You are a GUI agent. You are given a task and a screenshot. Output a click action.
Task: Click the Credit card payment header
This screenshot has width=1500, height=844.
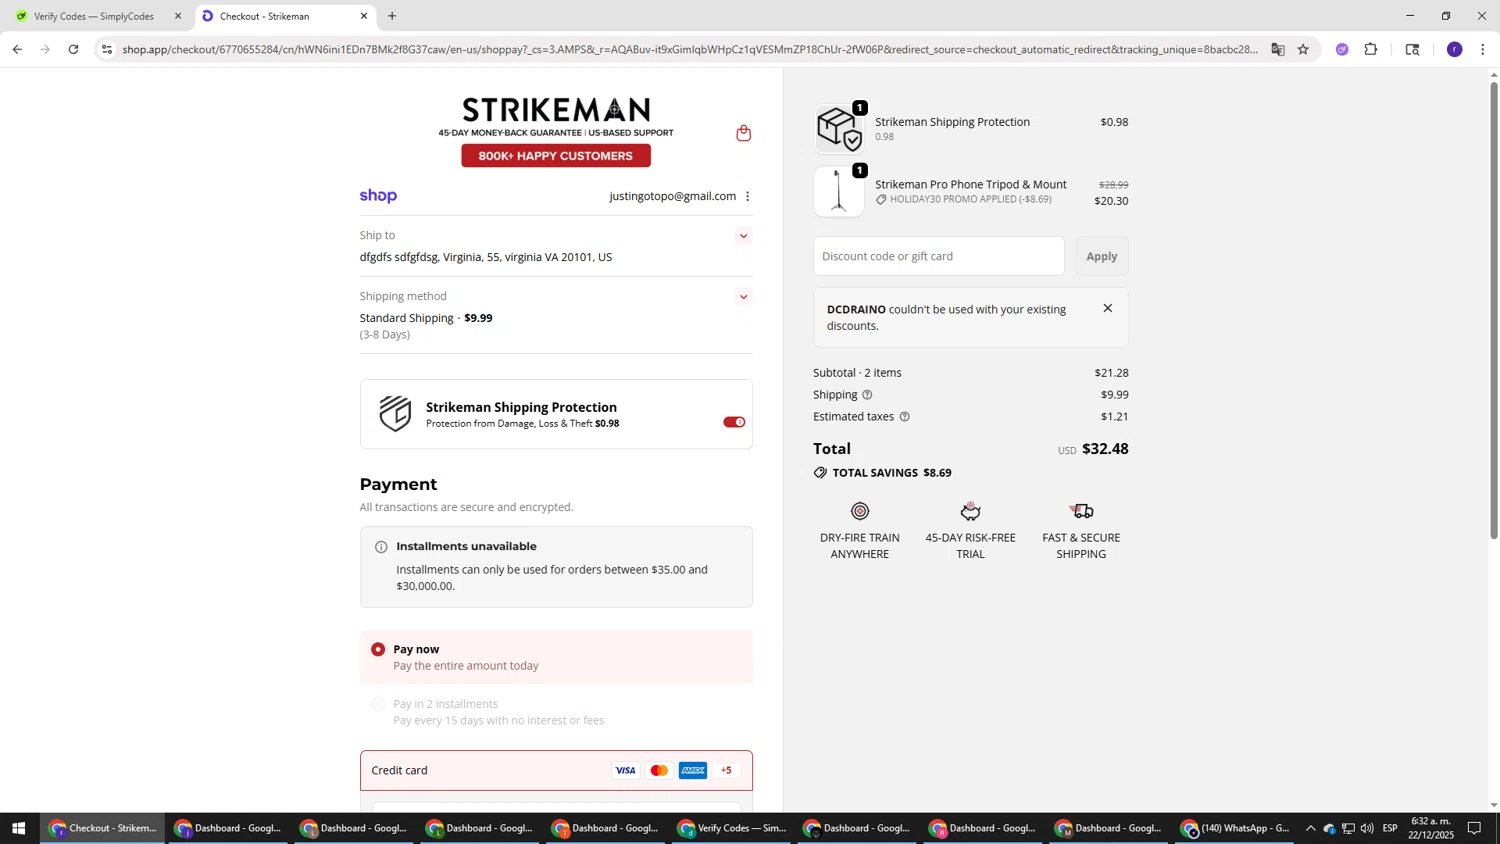[x=556, y=771]
